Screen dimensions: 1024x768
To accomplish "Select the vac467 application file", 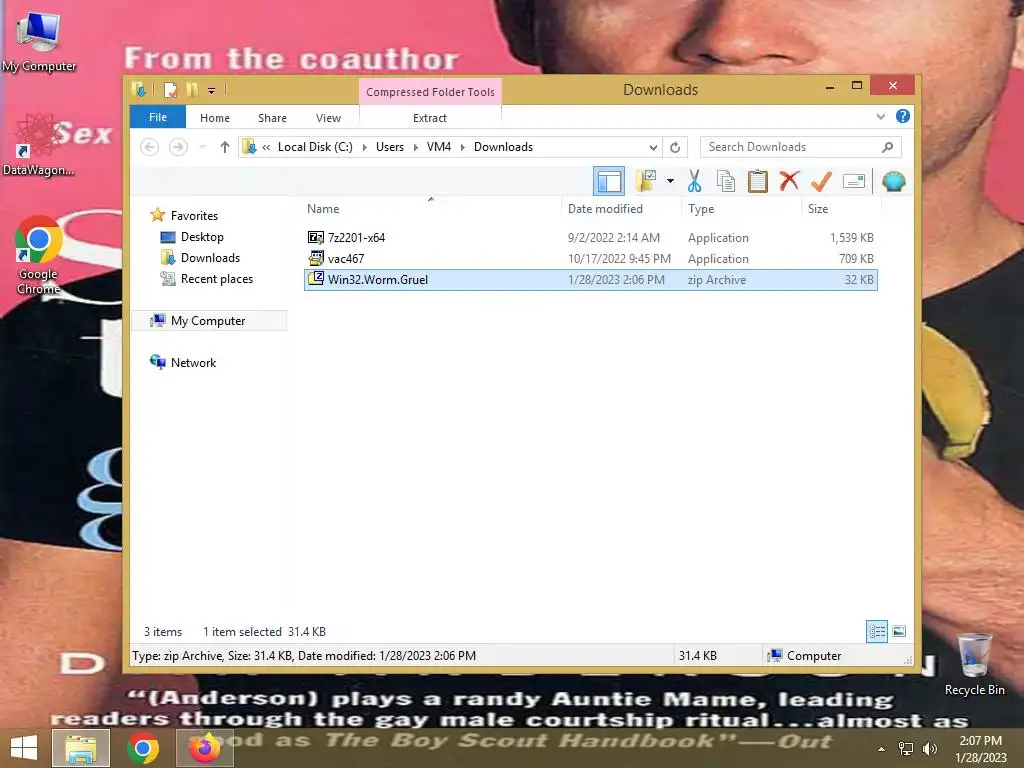I will pos(590,259).
